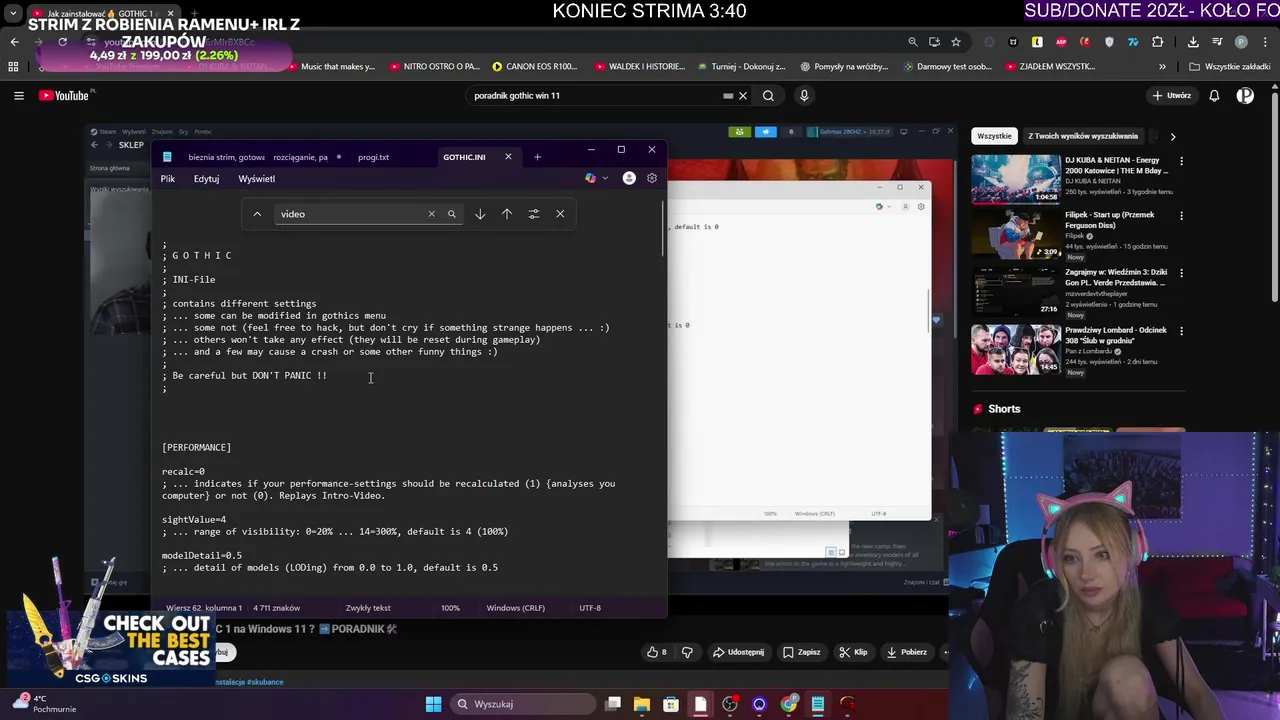The image size is (1280, 720).
Task: Open options menu for Filipek video
Action: point(1181,216)
